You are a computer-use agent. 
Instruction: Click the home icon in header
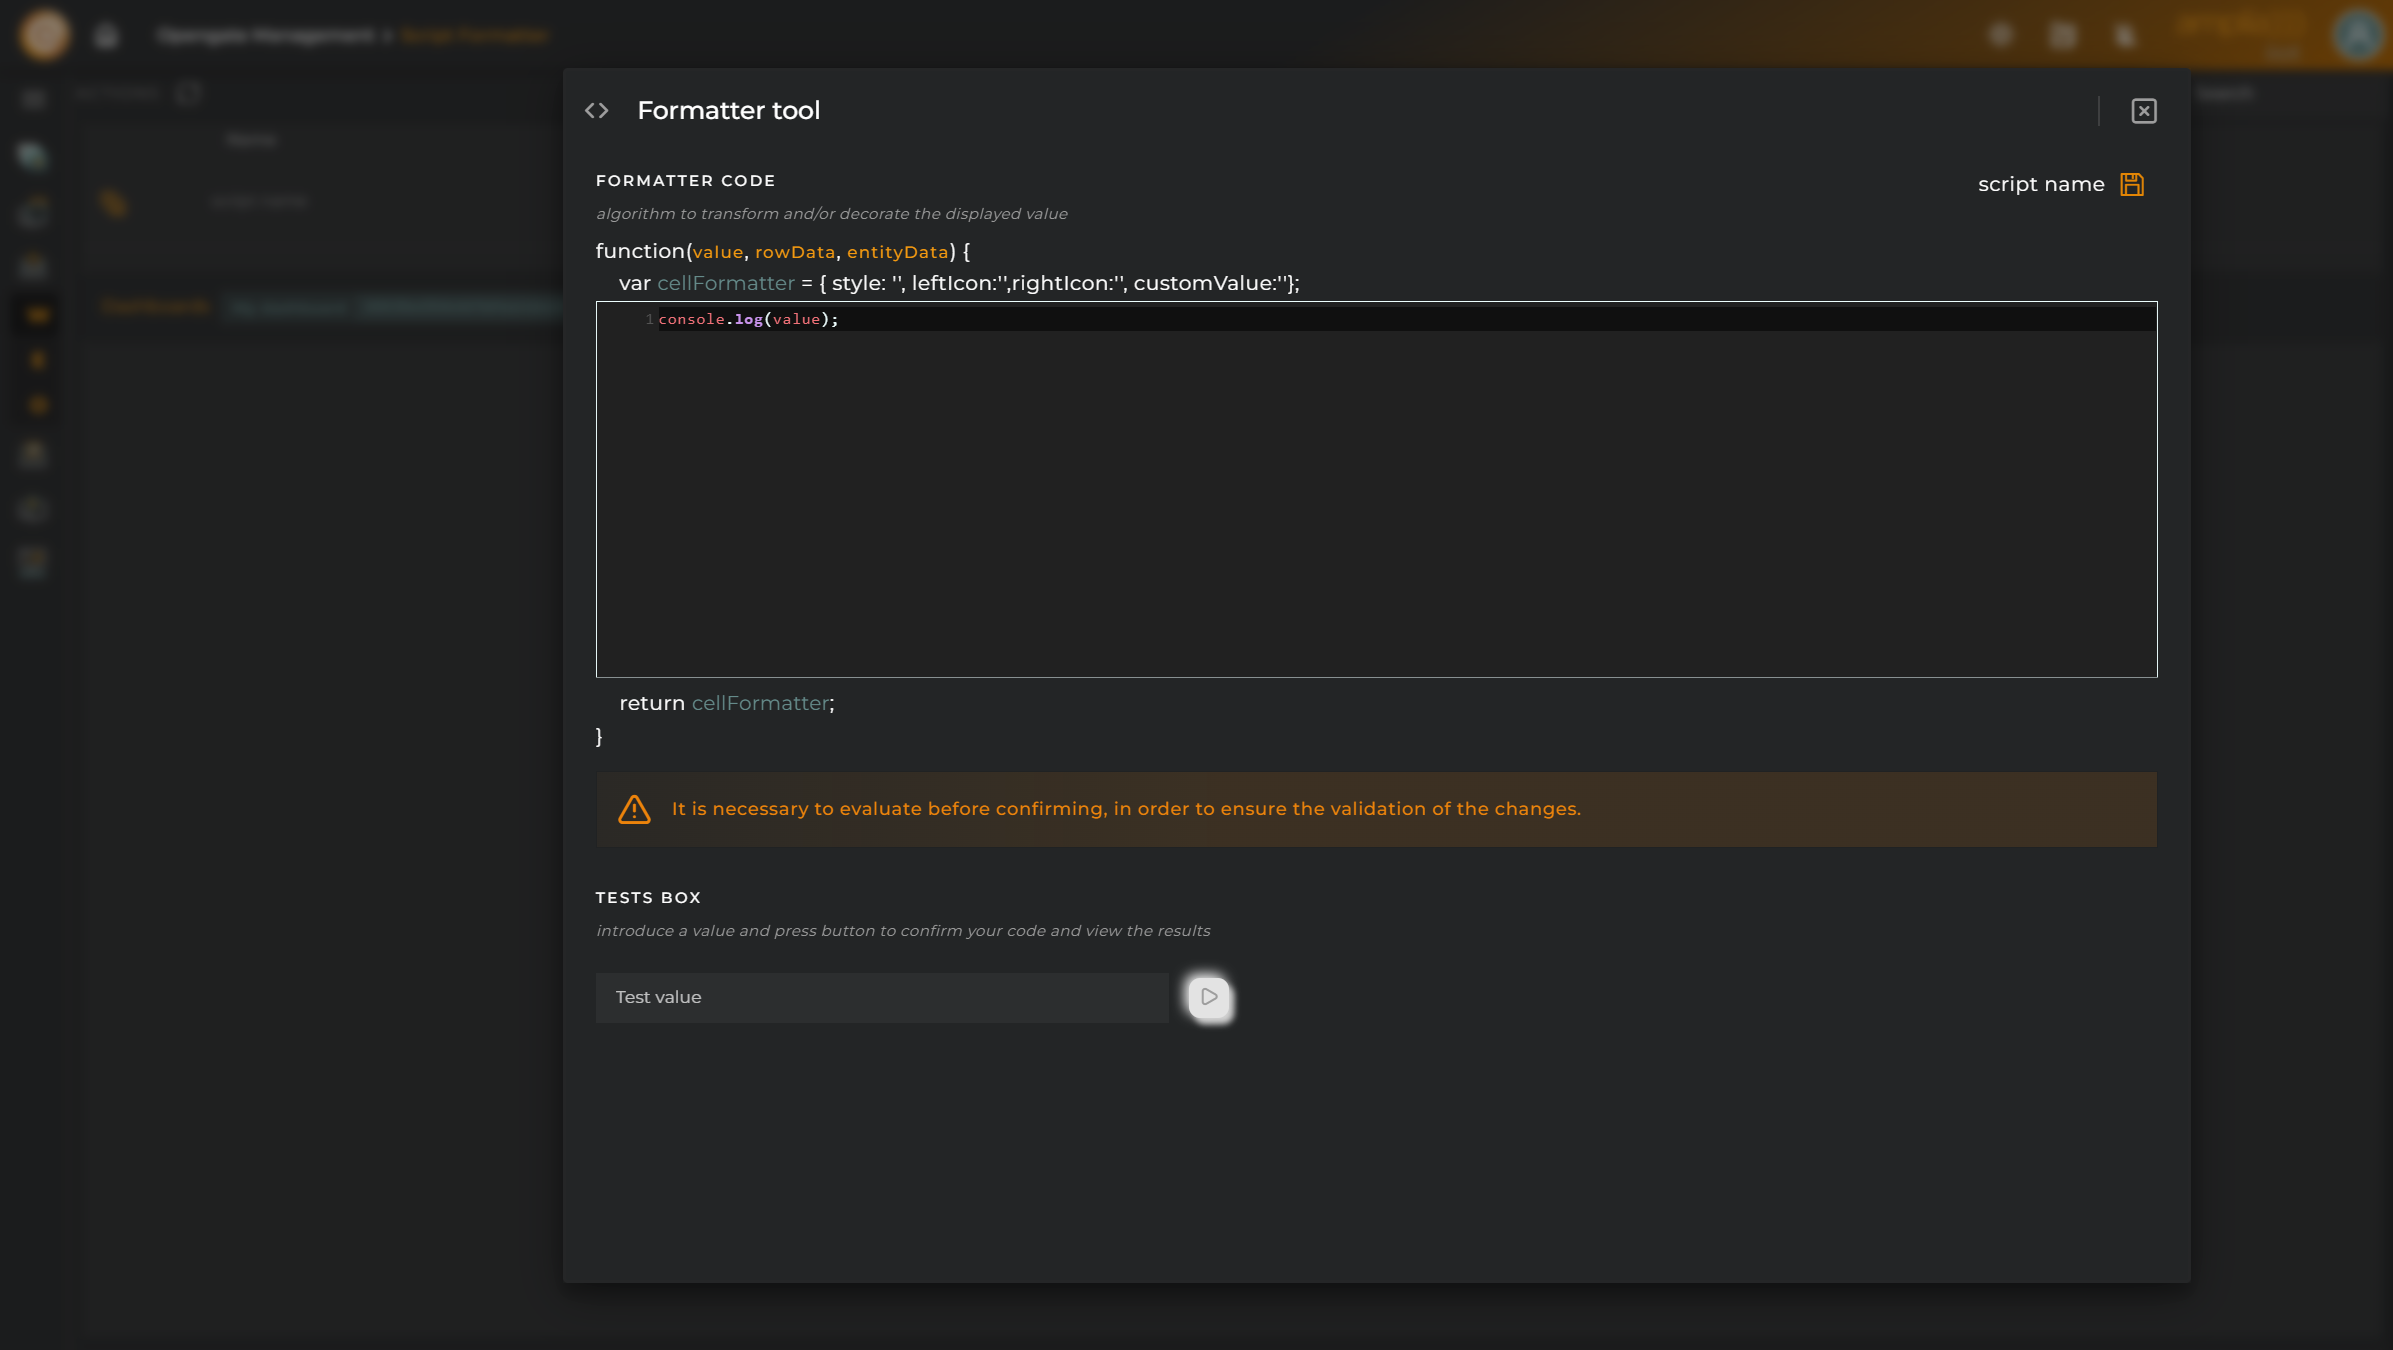106,36
